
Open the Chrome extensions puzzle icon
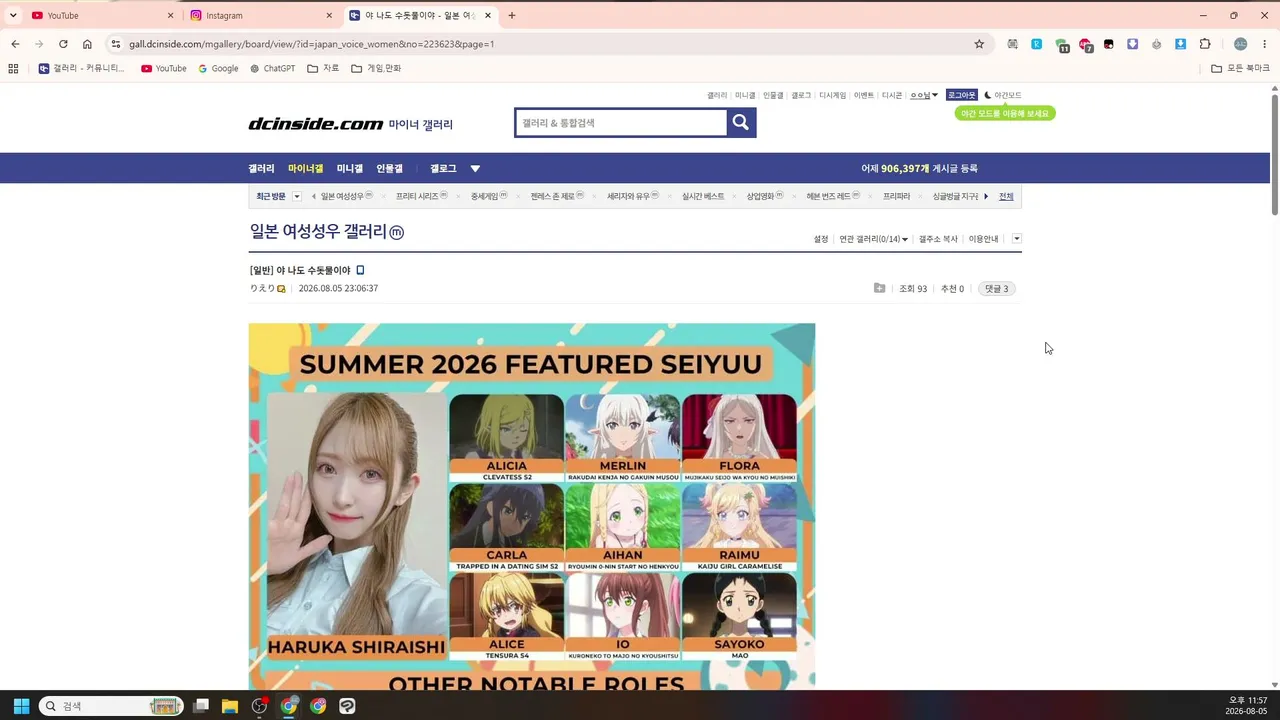(x=1205, y=44)
